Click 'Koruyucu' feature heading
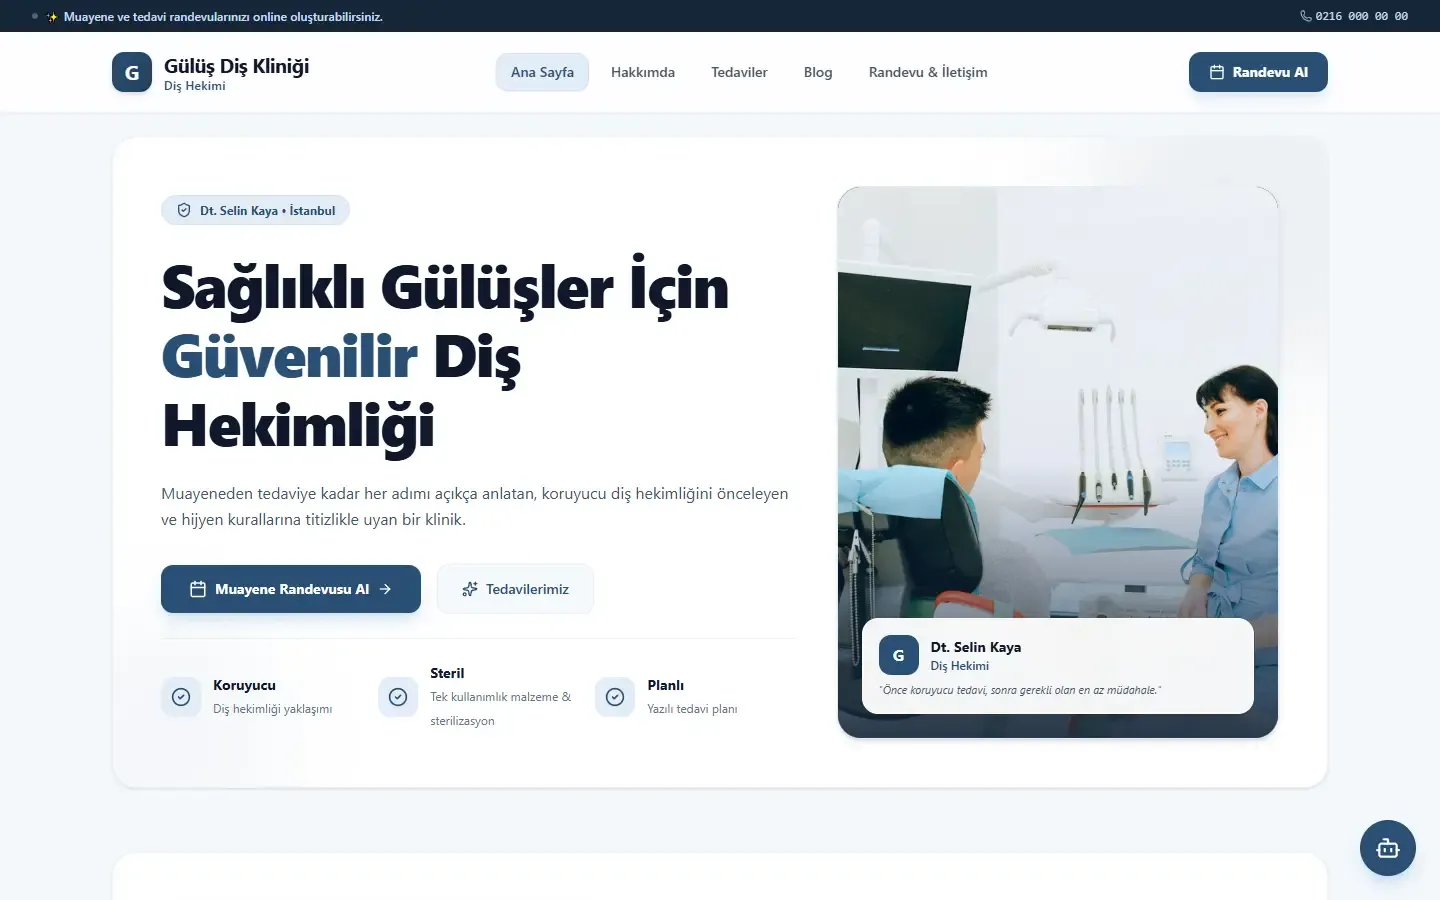 [244, 685]
